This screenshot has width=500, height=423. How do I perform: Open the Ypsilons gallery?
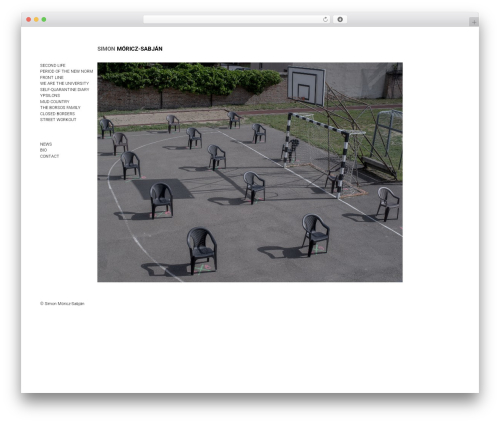50,95
